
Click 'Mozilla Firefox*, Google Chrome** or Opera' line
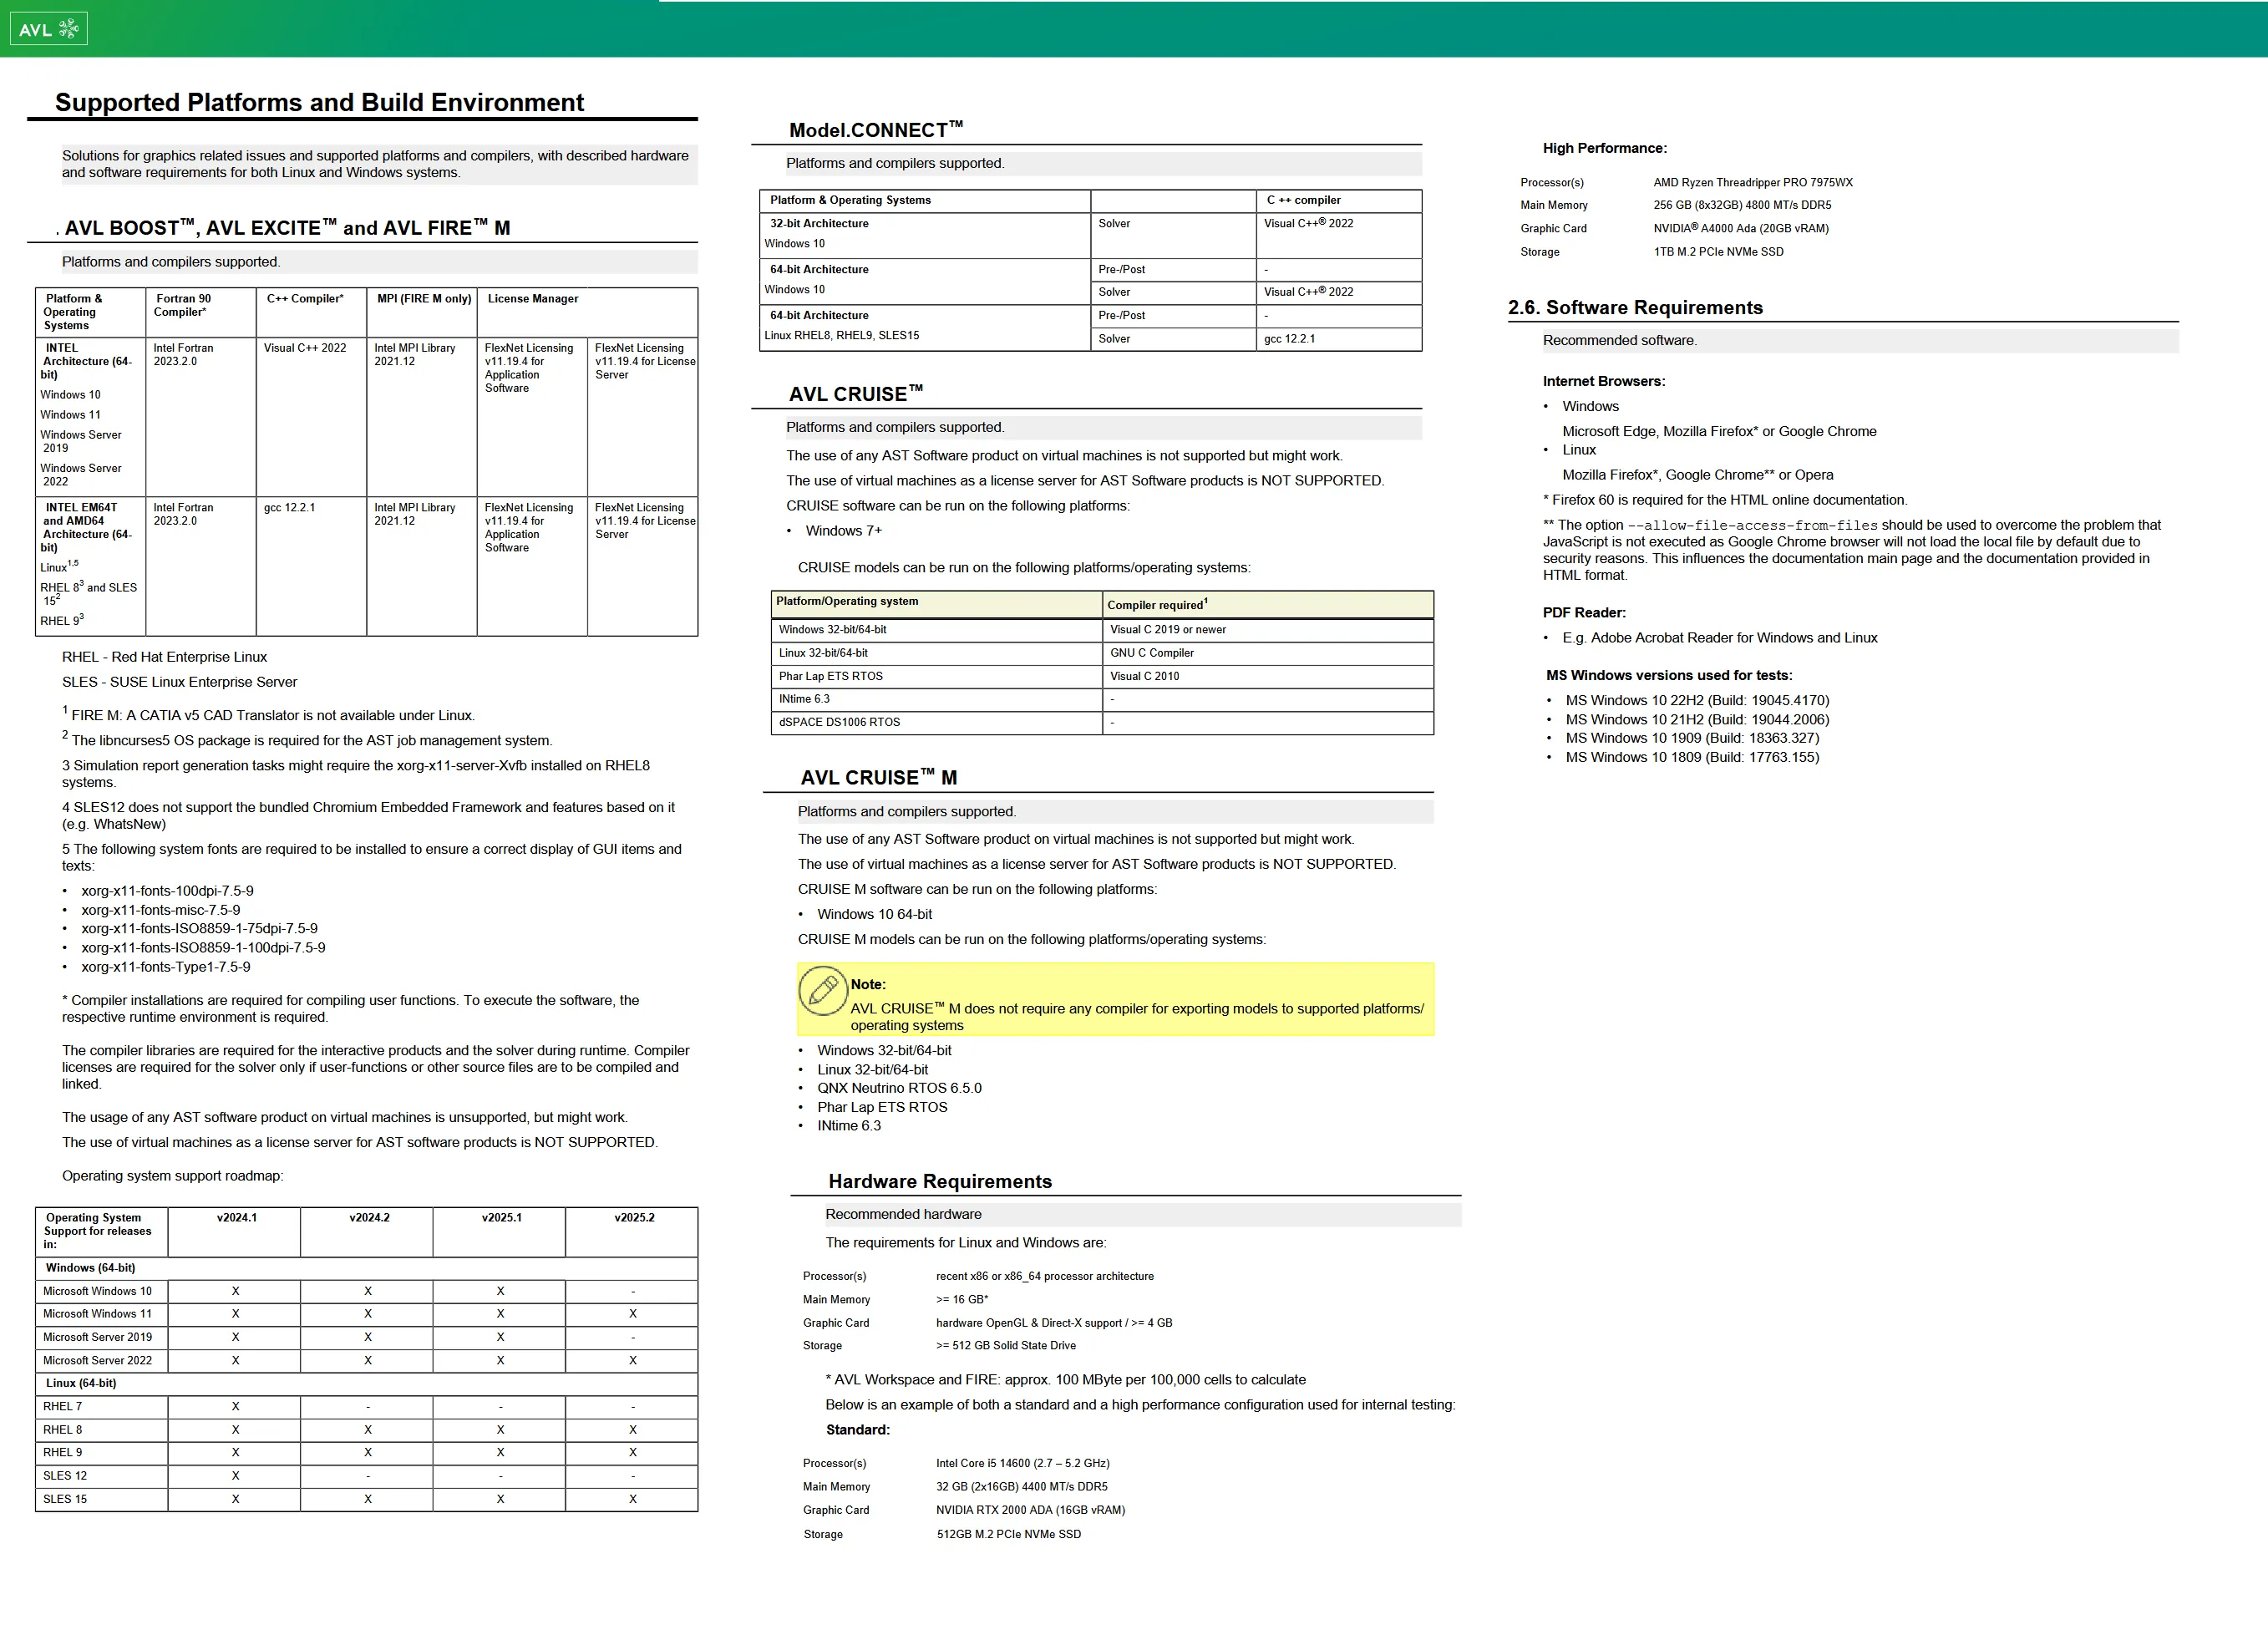tap(1697, 475)
